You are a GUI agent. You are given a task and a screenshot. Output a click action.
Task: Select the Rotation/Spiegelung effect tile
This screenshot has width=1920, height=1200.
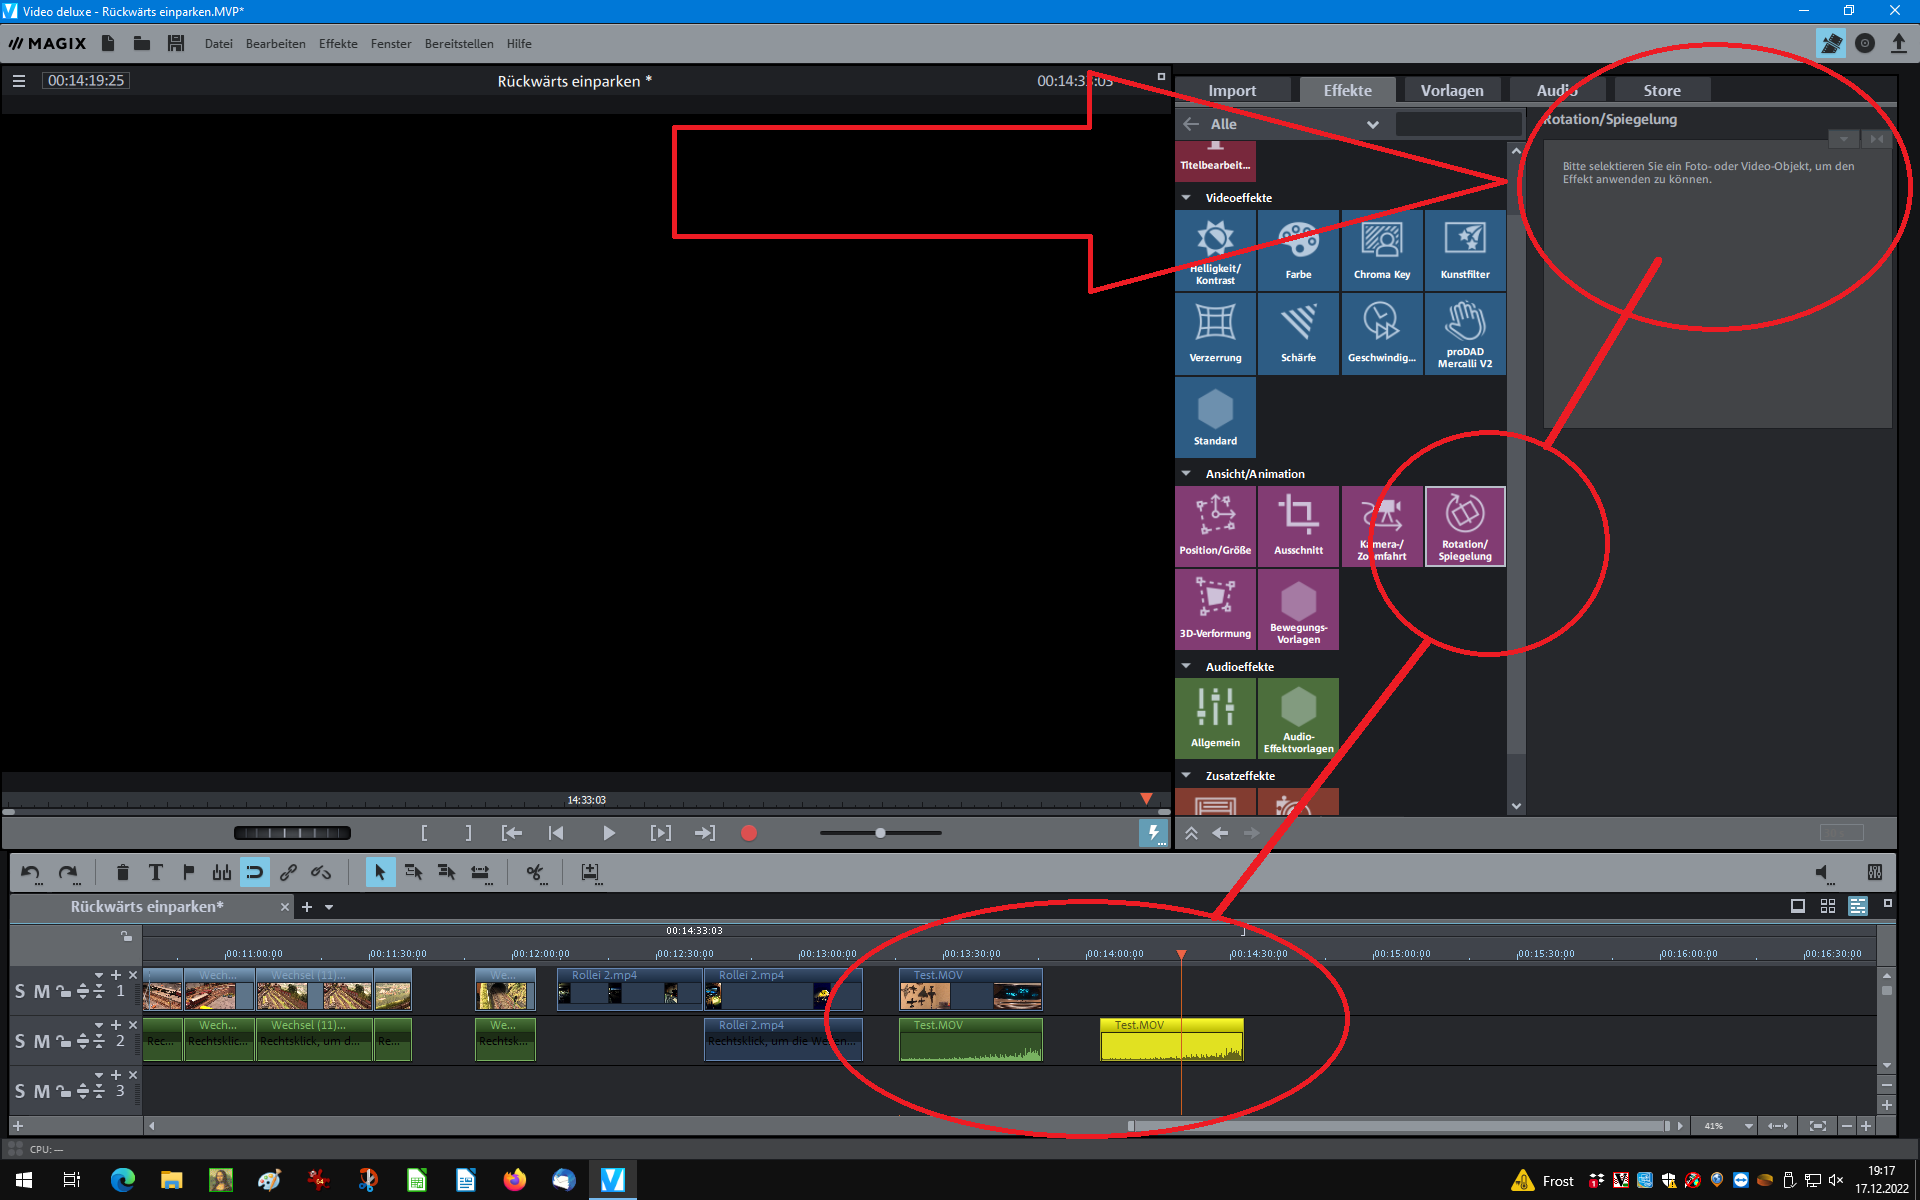(1465, 527)
